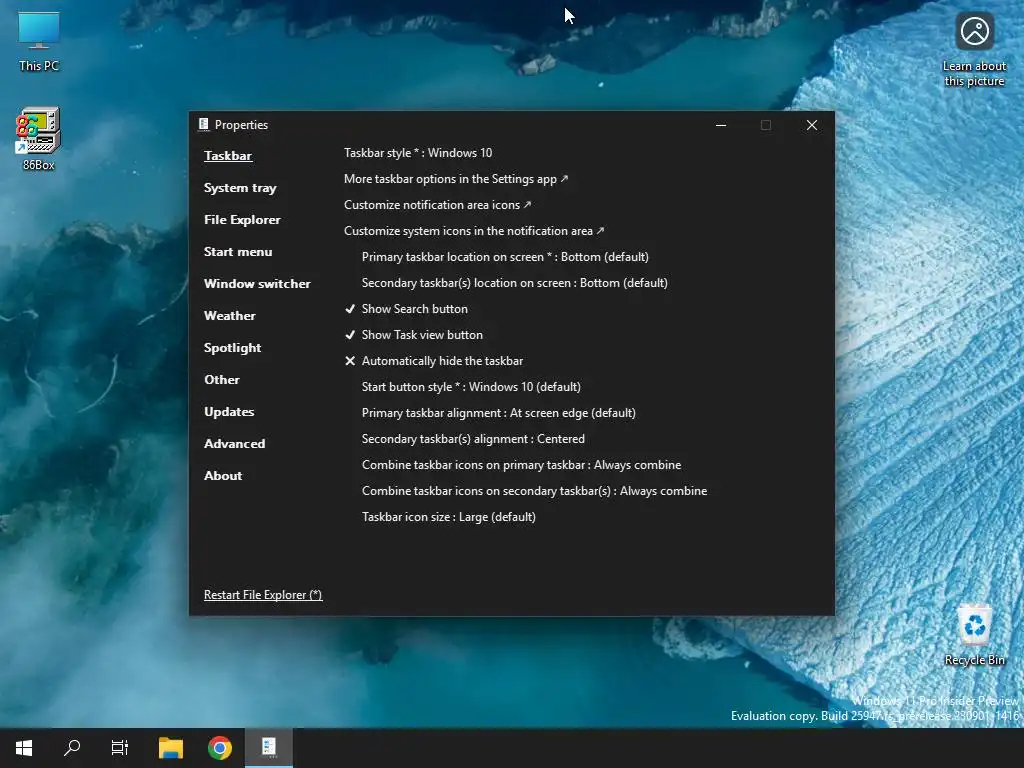The height and width of the screenshot is (768, 1024).
Task: Change Primary taskbar alignment setting
Action: coord(498,413)
